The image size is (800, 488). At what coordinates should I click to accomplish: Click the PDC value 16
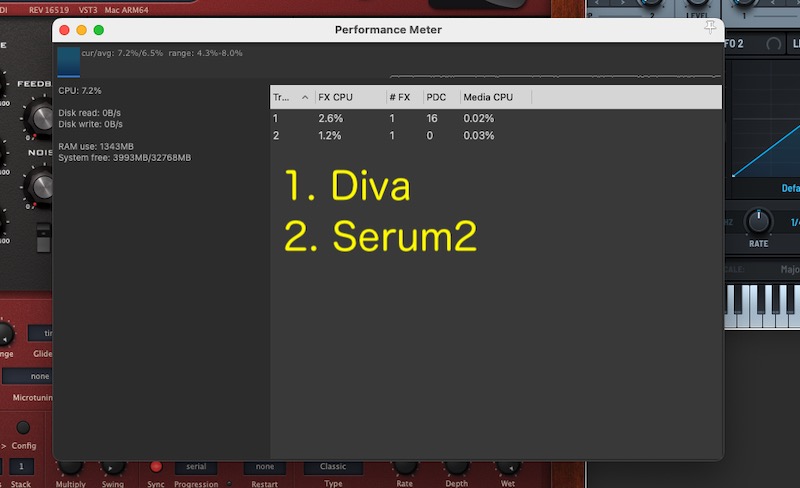point(432,118)
